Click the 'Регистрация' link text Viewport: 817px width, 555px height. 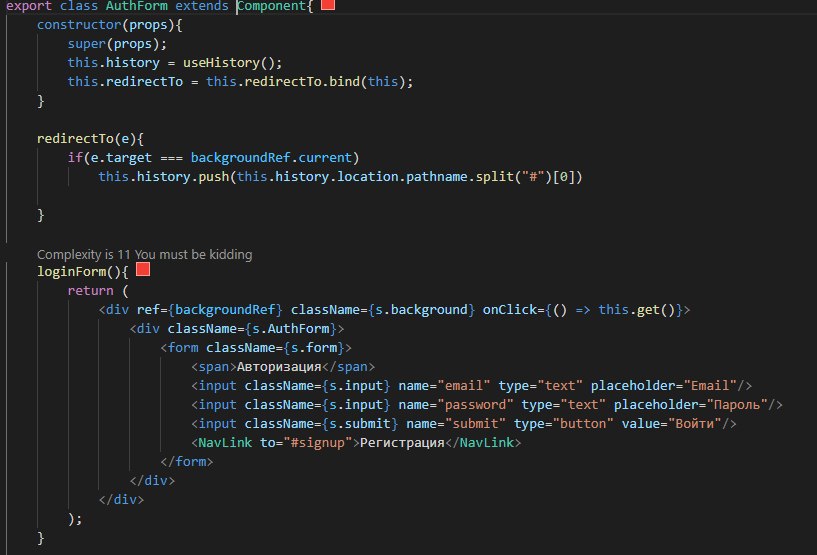click(402, 443)
